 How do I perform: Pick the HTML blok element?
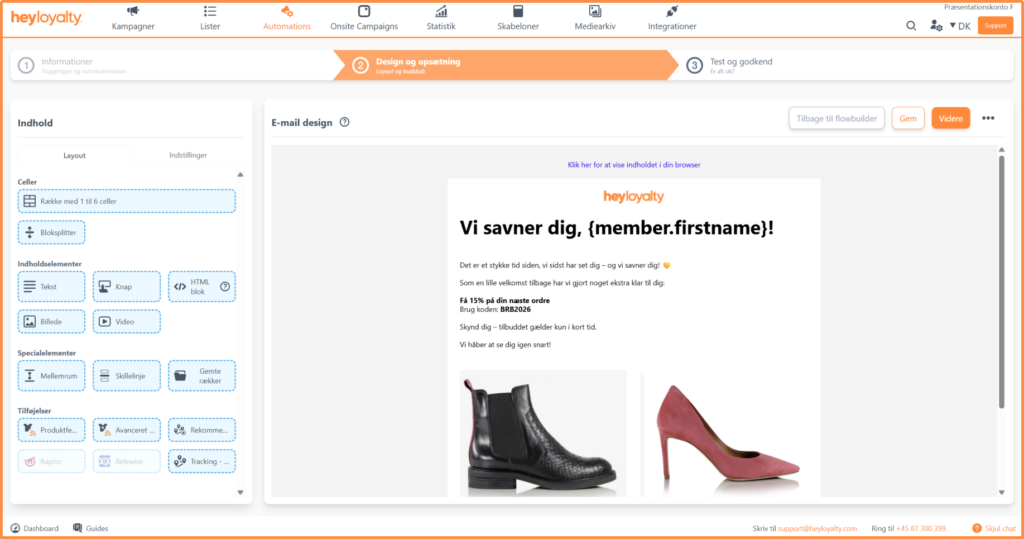click(201, 287)
